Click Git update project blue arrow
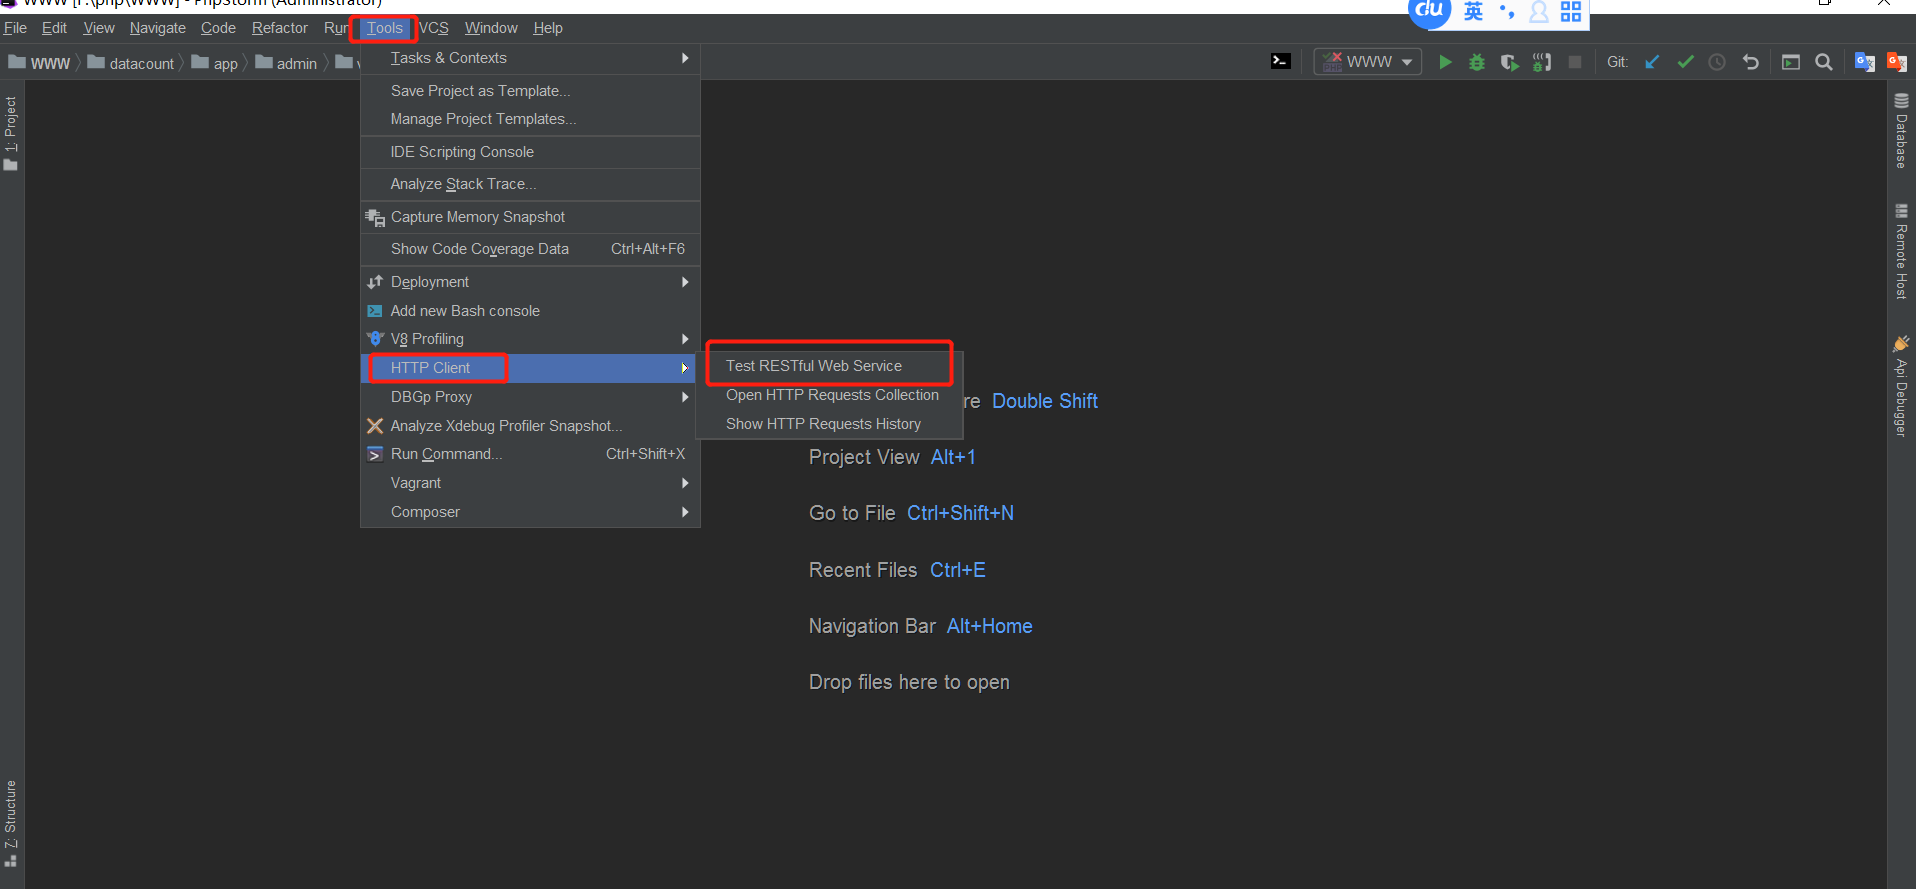Viewport: 1916px width, 889px height. click(1652, 62)
